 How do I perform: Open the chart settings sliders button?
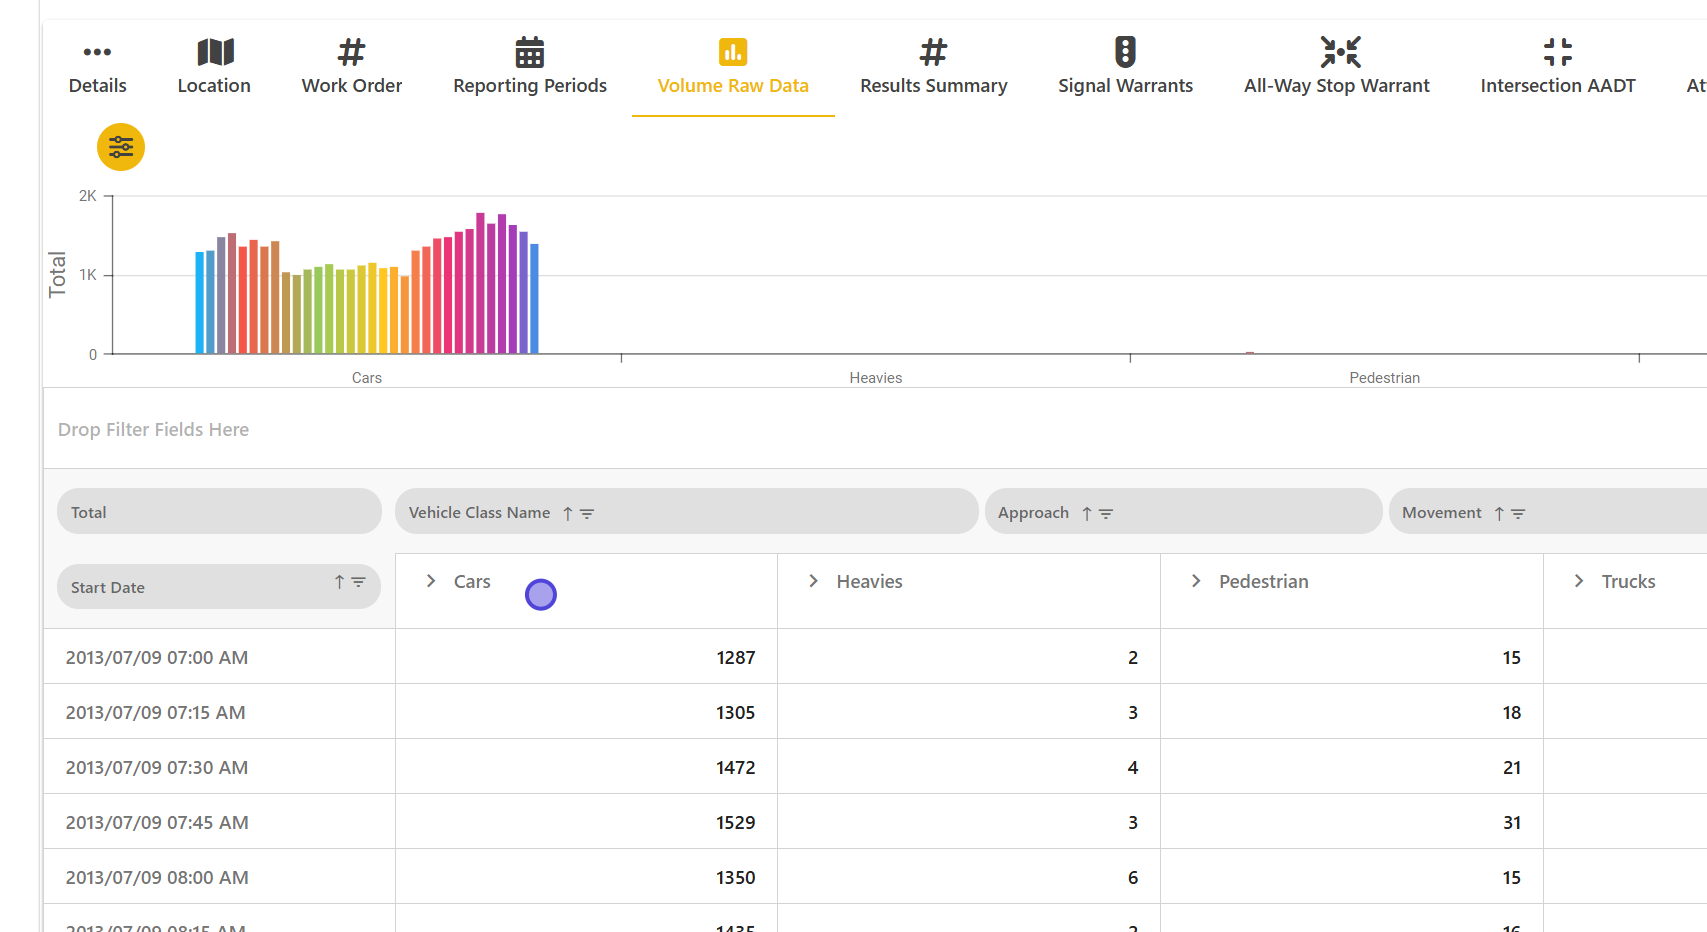[x=121, y=148]
